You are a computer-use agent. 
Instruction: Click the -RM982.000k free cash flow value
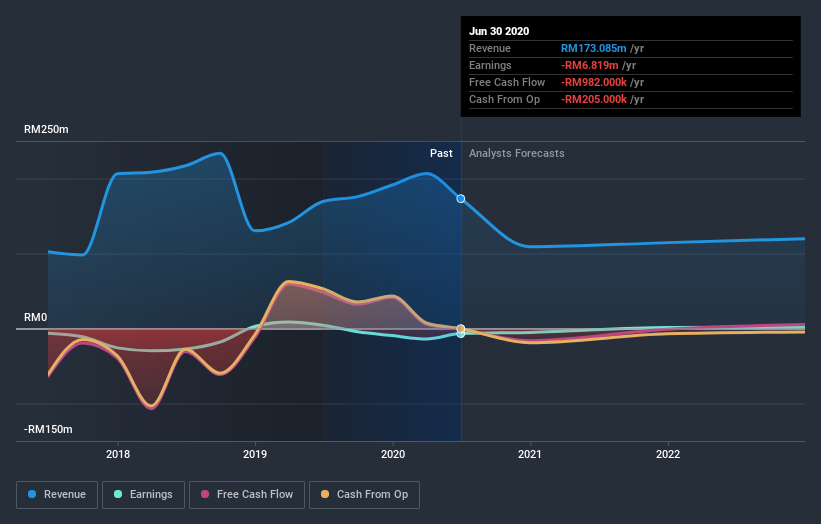point(594,82)
